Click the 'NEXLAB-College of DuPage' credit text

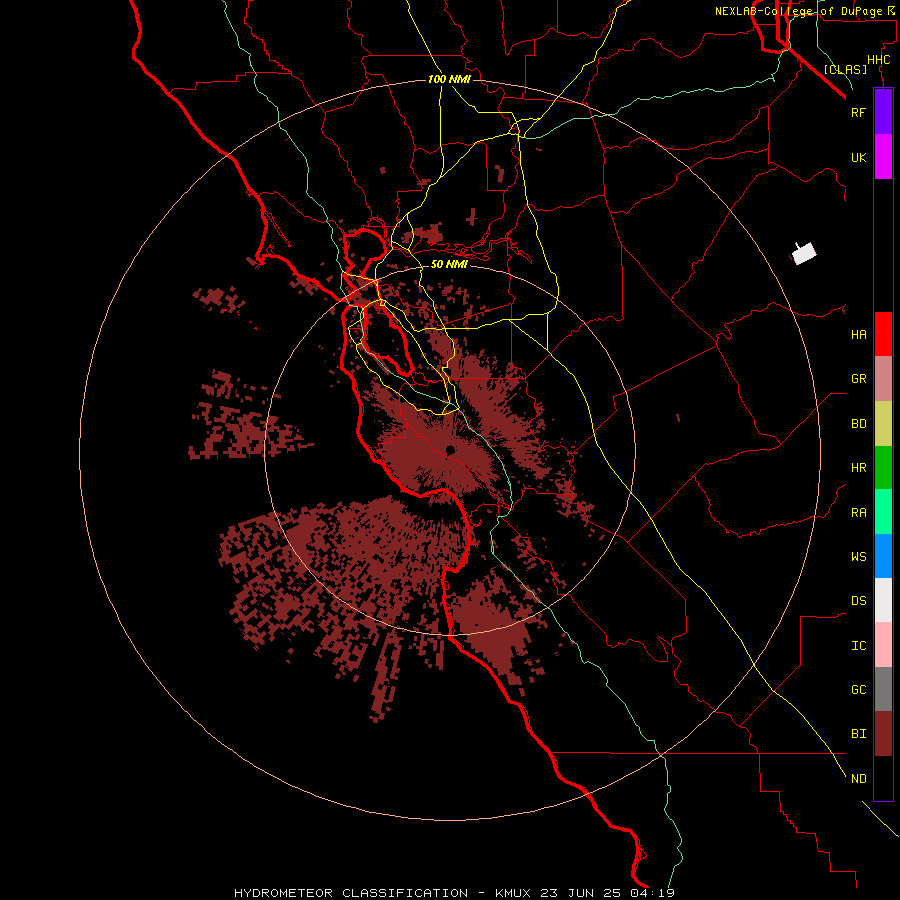pyautogui.click(x=800, y=11)
